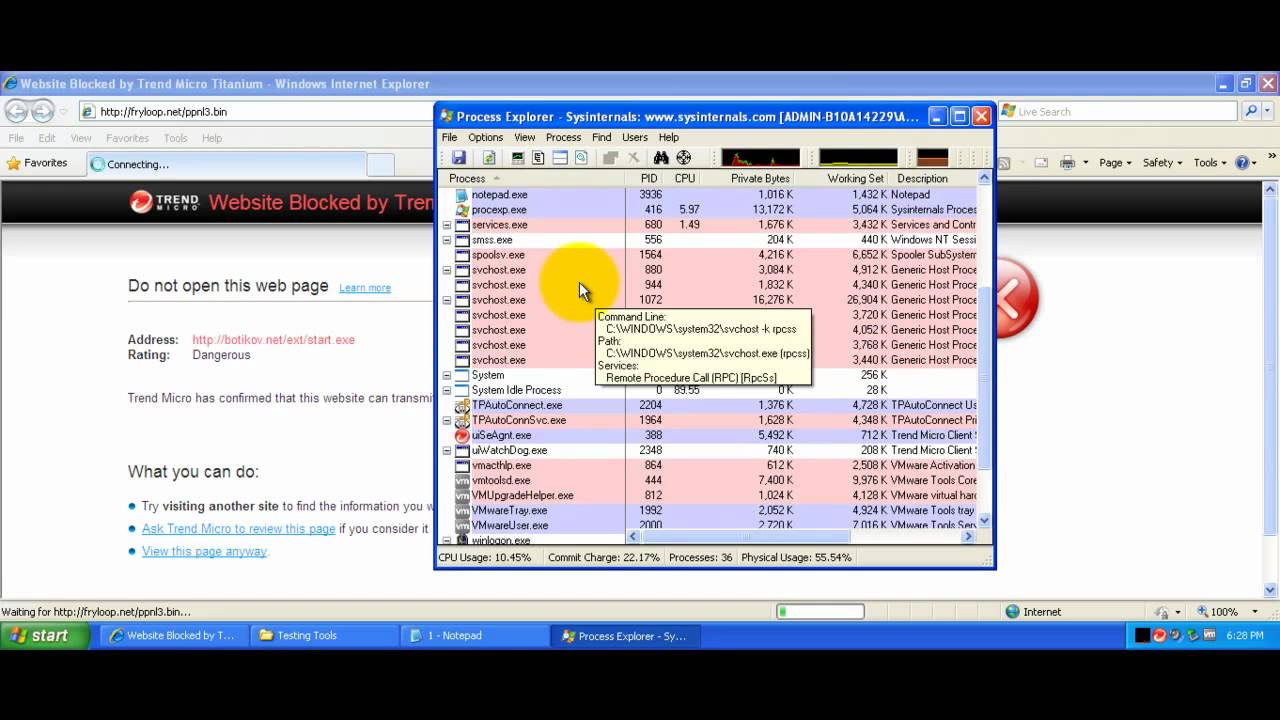Screen dimensions: 1280x720
Task: Toggle the Show Lower Pane toolbar icon
Action: coord(560,158)
